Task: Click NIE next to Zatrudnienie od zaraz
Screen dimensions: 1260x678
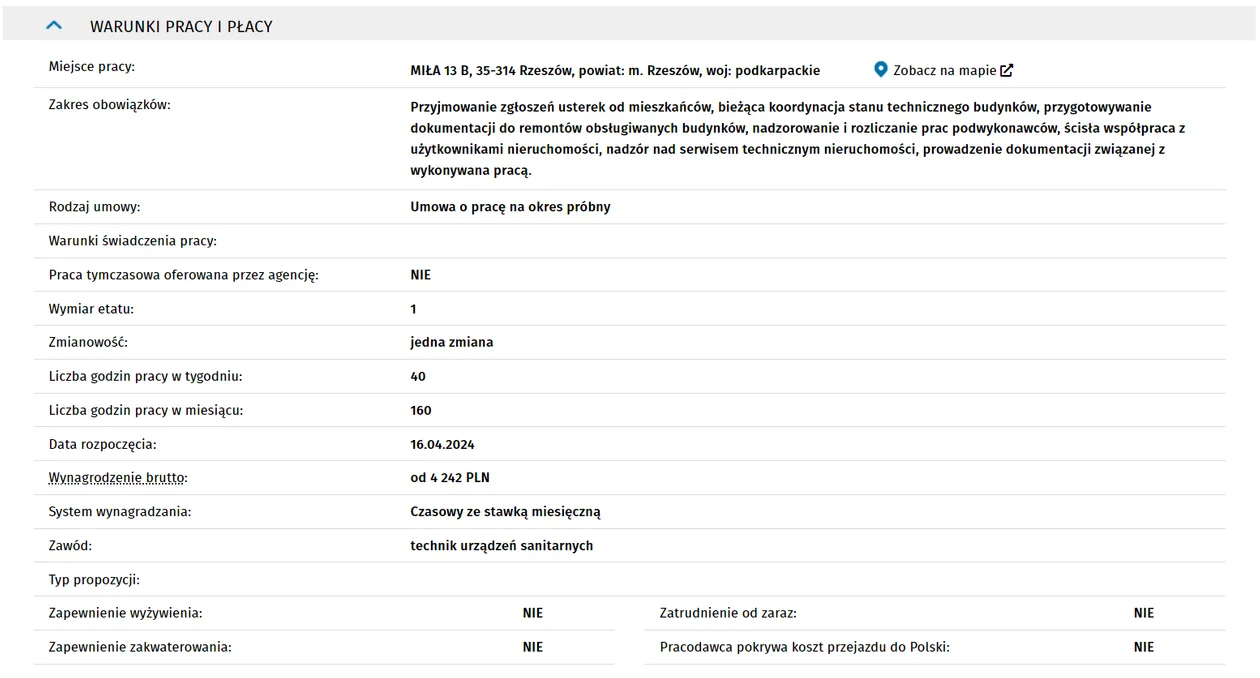Action: (x=1144, y=613)
